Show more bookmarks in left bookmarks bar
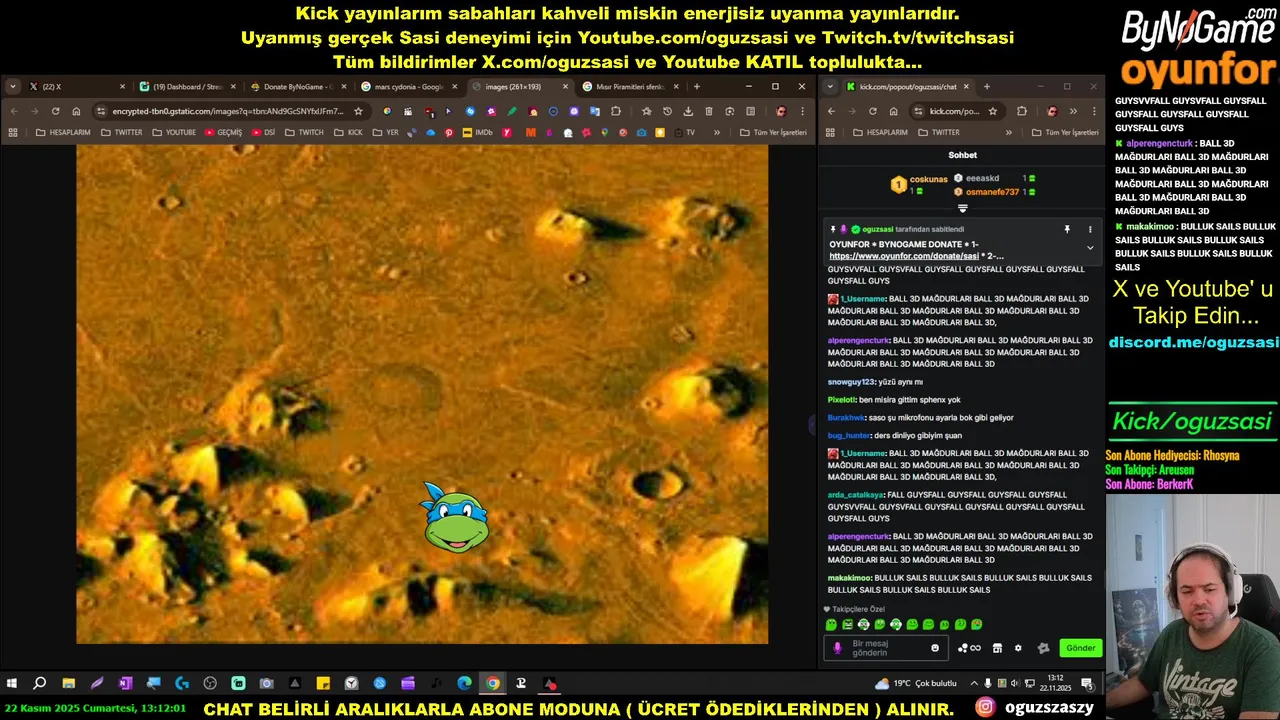This screenshot has height=720, width=1280. (x=717, y=132)
